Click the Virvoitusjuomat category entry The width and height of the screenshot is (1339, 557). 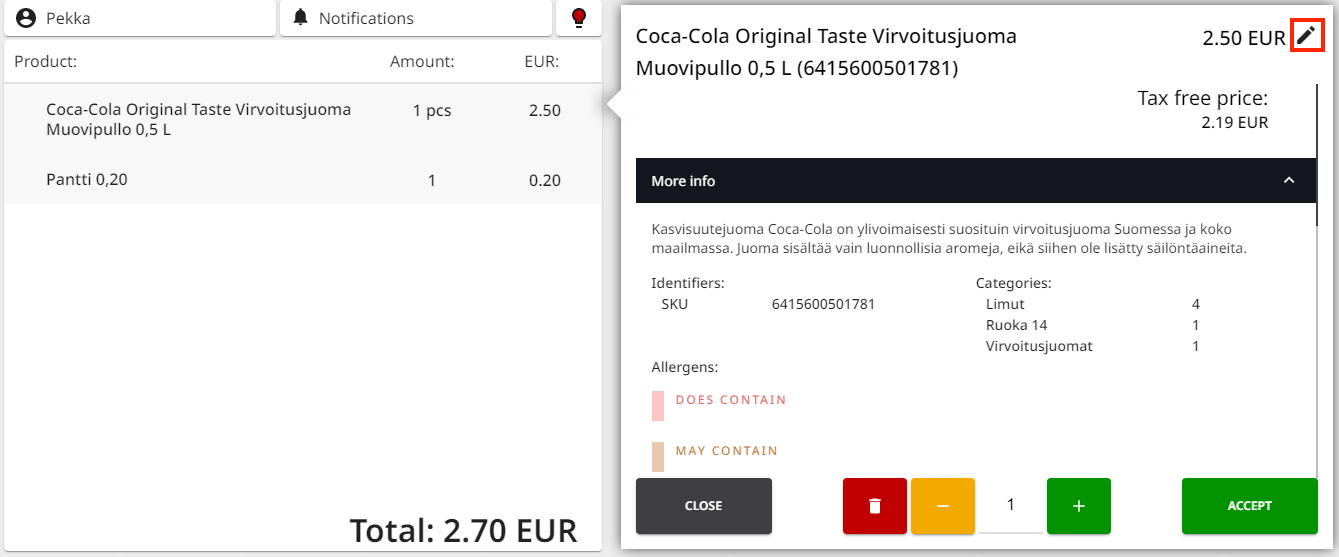tap(1039, 346)
